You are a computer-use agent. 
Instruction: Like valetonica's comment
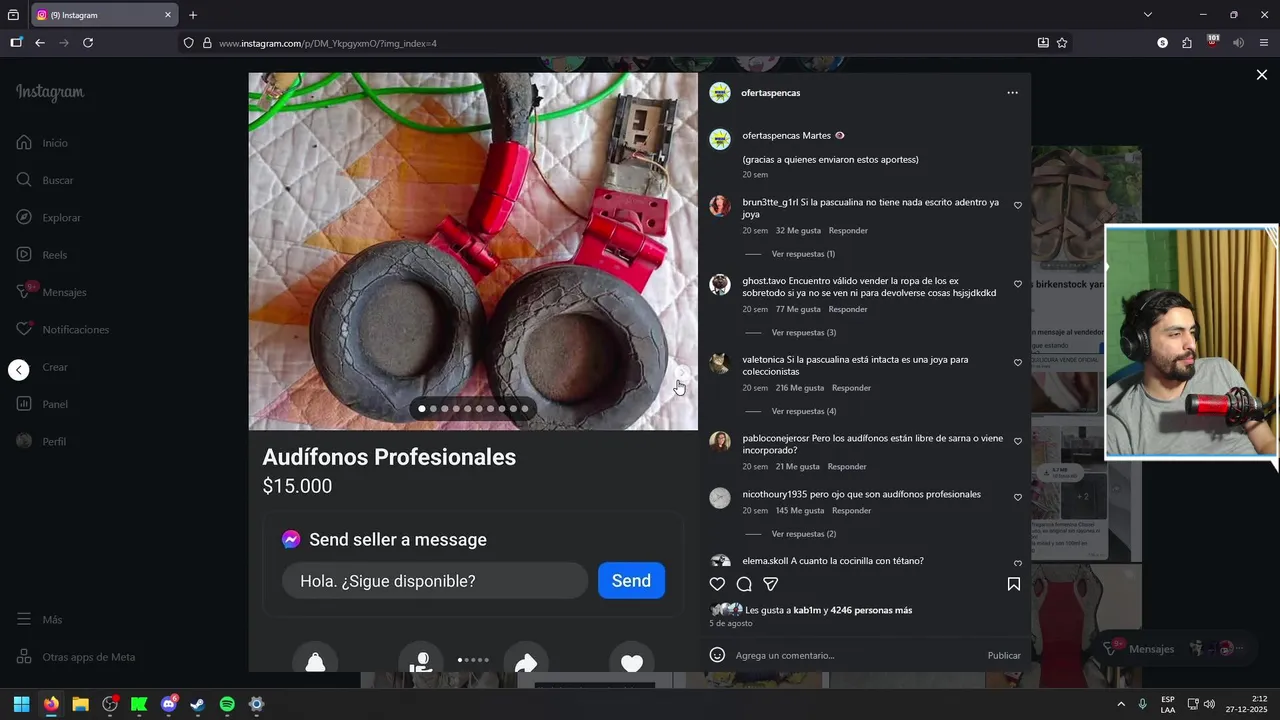pos(1018,363)
